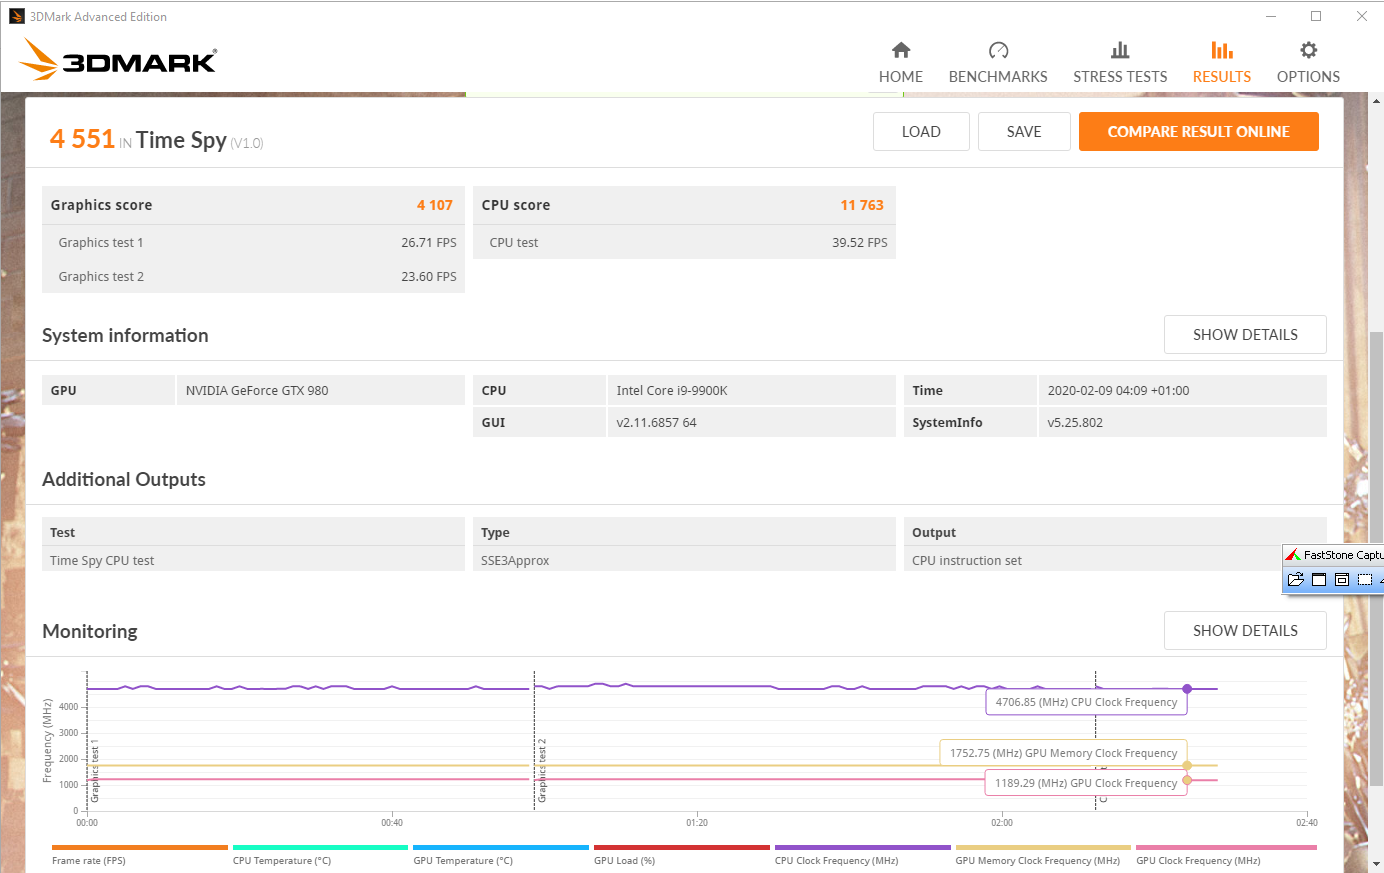Click CPU instruction set output cell
The height and width of the screenshot is (873, 1384).
click(1115, 560)
